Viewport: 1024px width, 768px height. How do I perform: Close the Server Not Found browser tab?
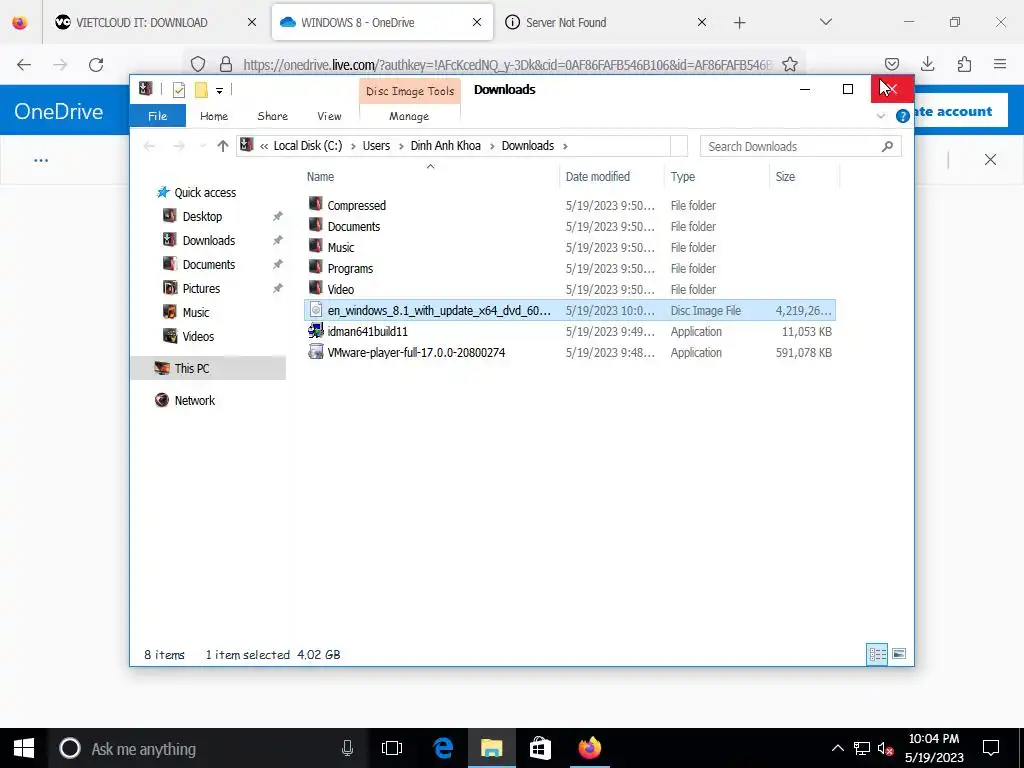[701, 22]
